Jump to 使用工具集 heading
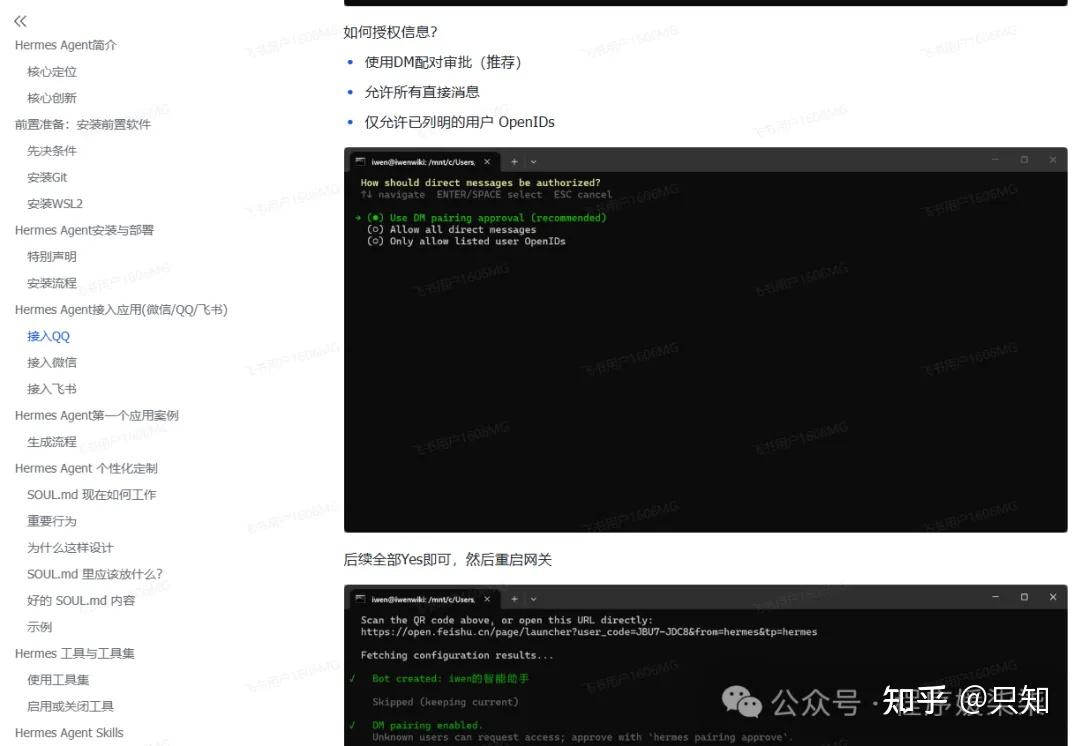Viewport: 1080px width, 746px height. 58,680
